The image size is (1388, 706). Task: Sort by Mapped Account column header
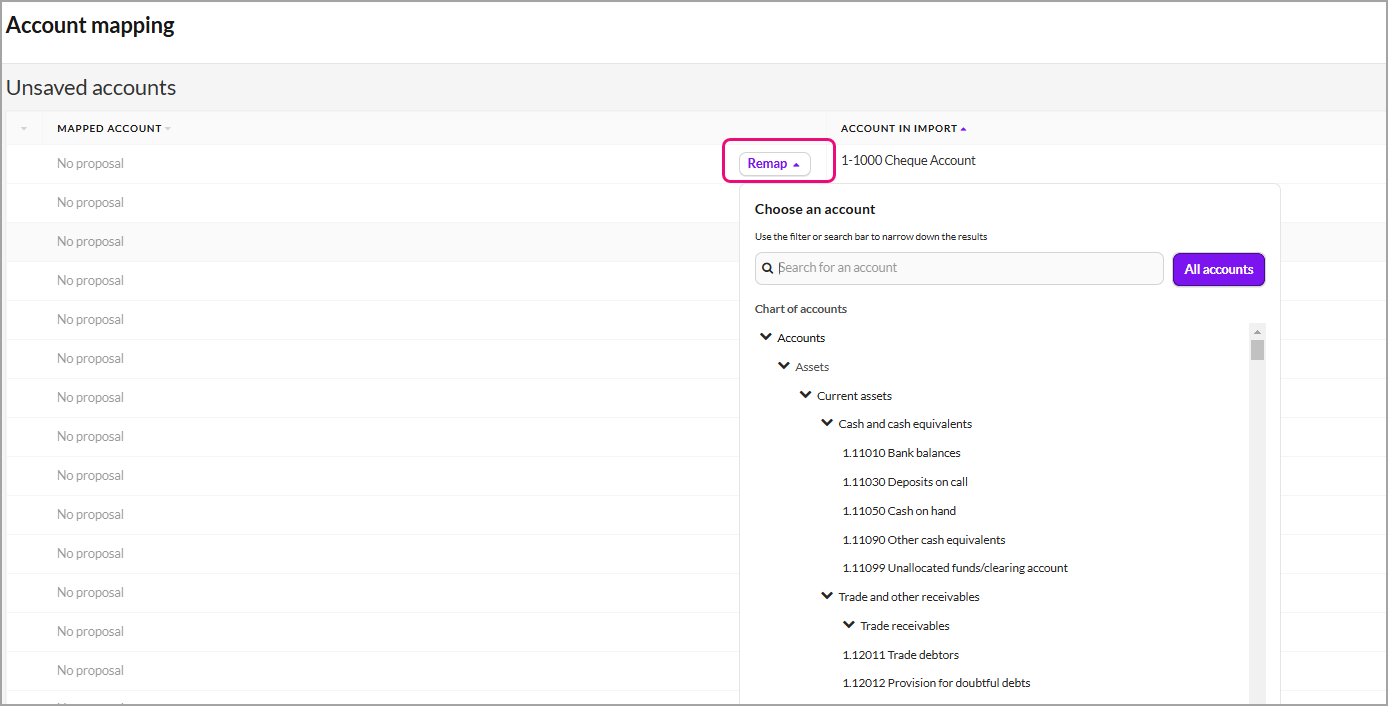click(x=109, y=129)
